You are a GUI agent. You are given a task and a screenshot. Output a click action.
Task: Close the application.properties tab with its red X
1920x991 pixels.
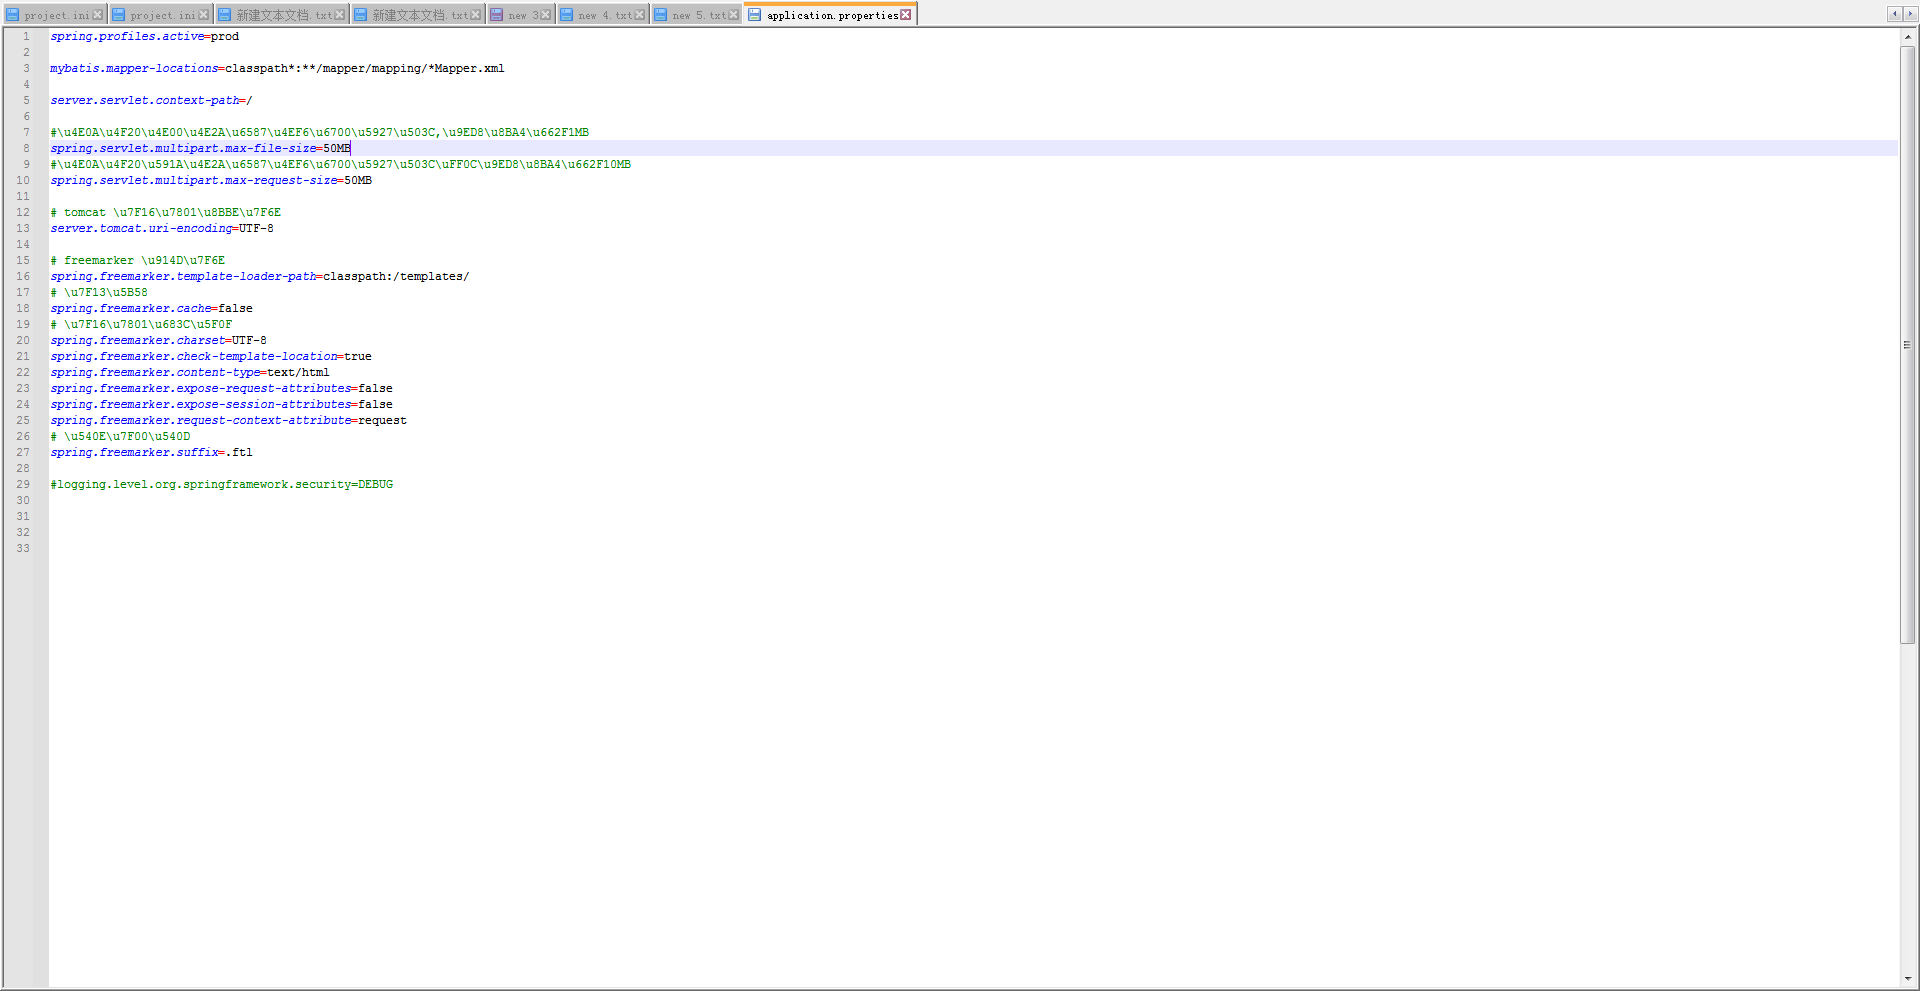coord(906,15)
